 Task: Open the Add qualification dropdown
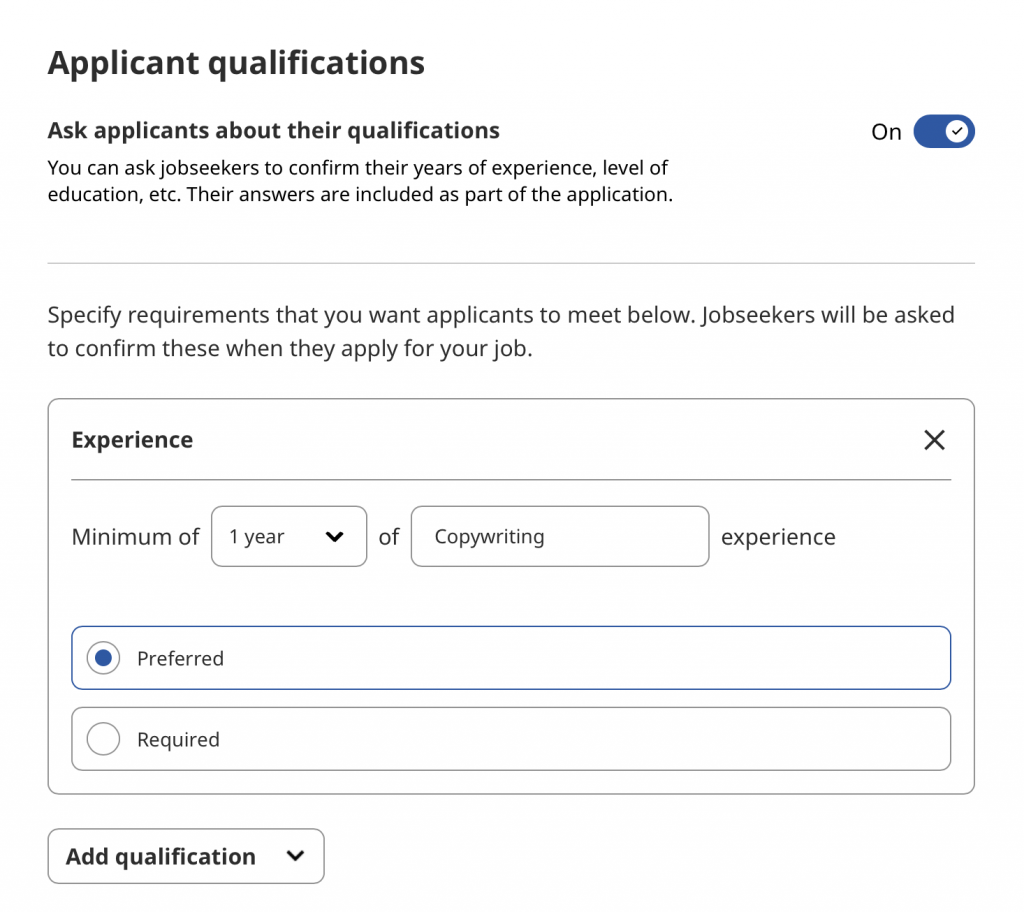pos(185,856)
